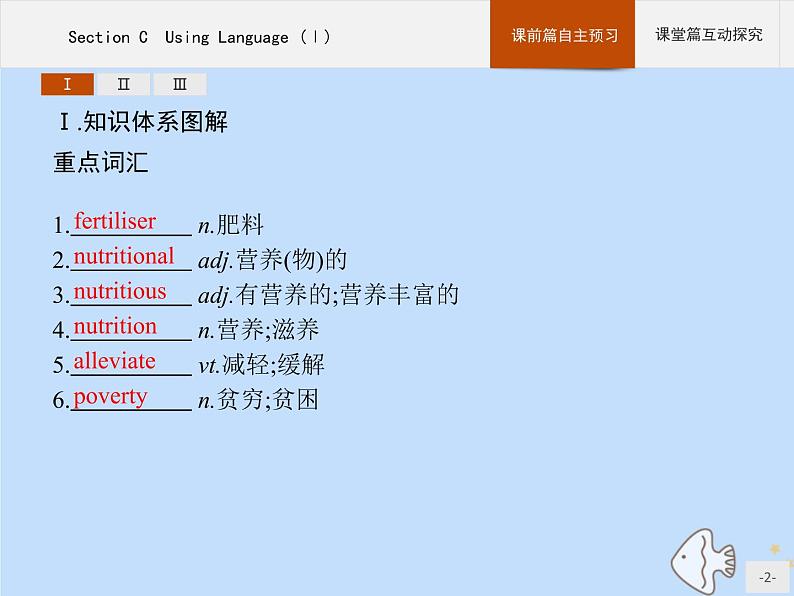Click the definition adj.有营养的;营养丰富的

(x=329, y=295)
